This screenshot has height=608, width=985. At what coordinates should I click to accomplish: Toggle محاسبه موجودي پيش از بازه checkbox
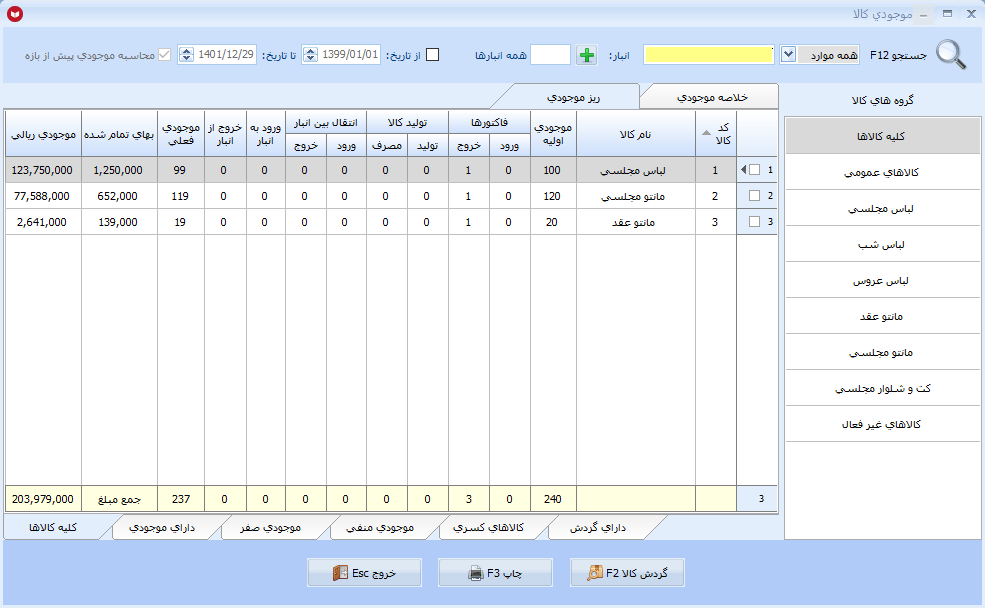coord(165,55)
